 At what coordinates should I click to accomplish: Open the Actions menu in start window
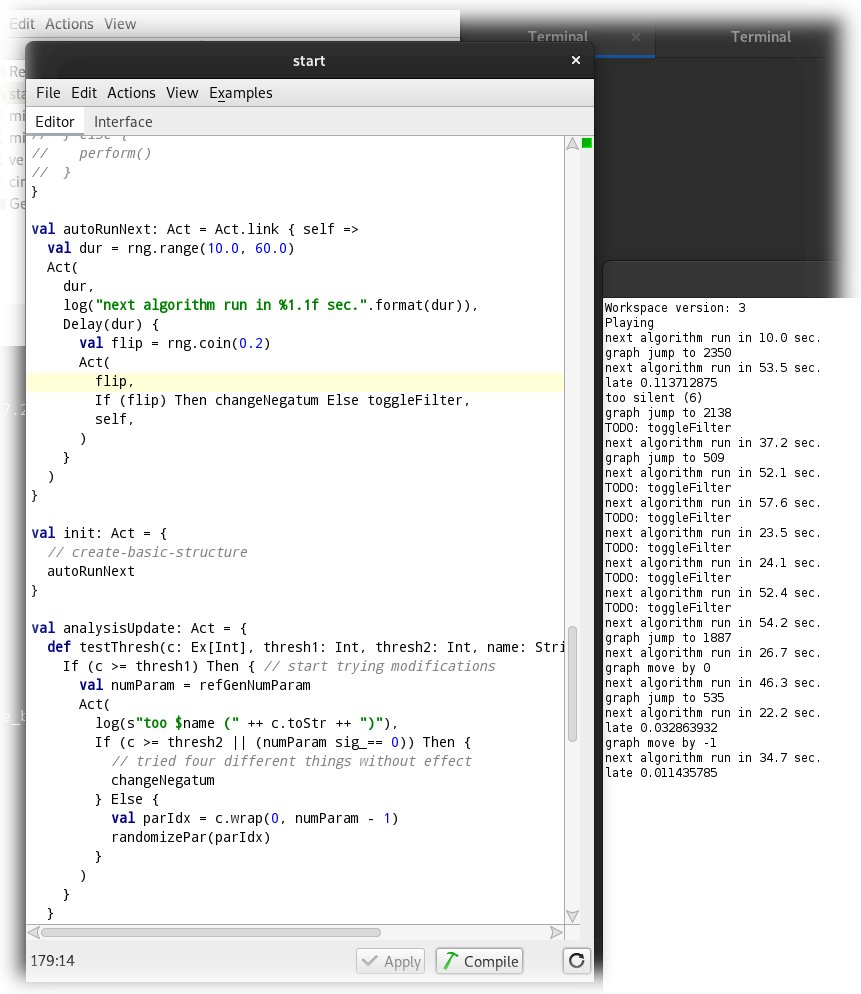[x=132, y=93]
